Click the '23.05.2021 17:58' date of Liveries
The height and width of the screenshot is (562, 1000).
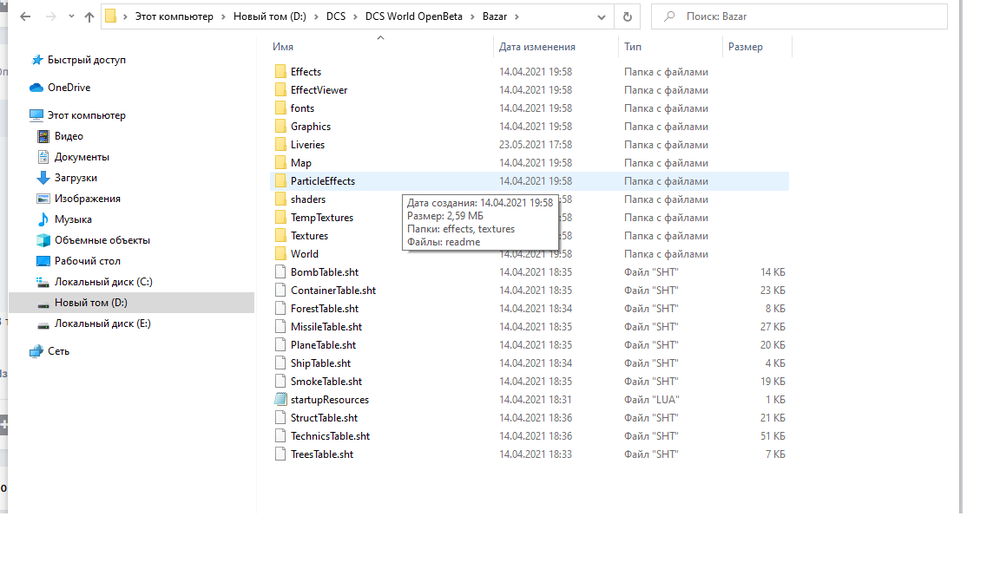pos(535,145)
